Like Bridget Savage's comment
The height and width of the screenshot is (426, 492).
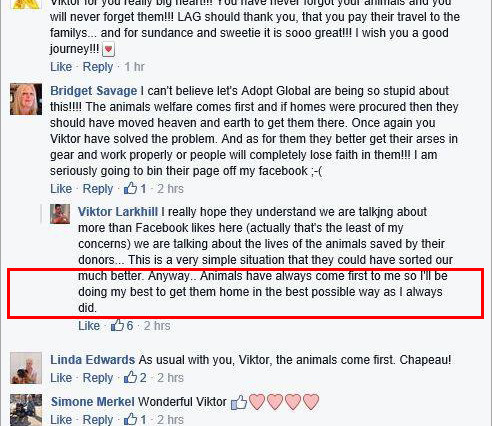point(61,189)
